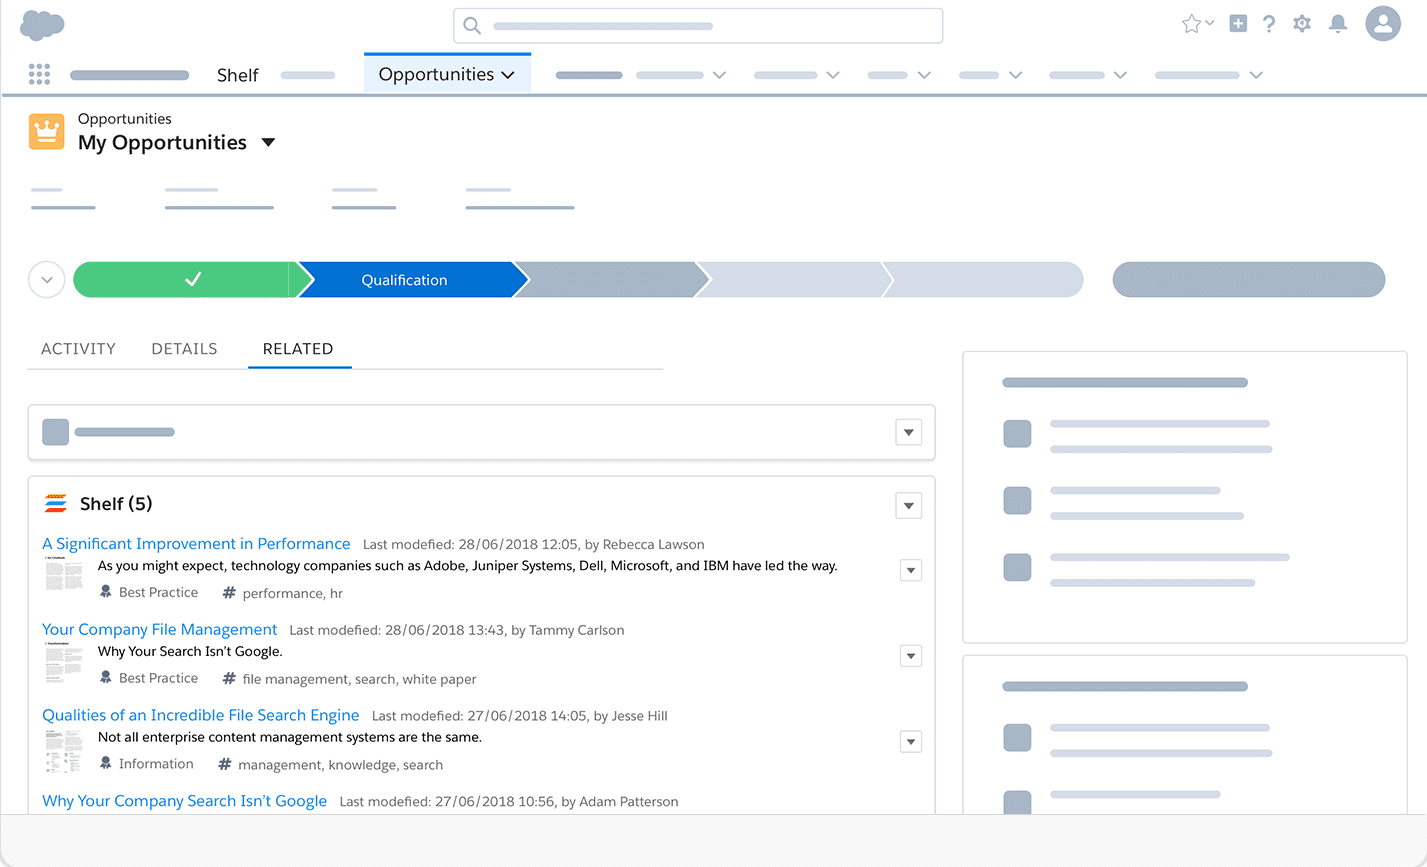The width and height of the screenshot is (1427, 867).
Task: Click the global add plus icon
Action: pos(1238,24)
